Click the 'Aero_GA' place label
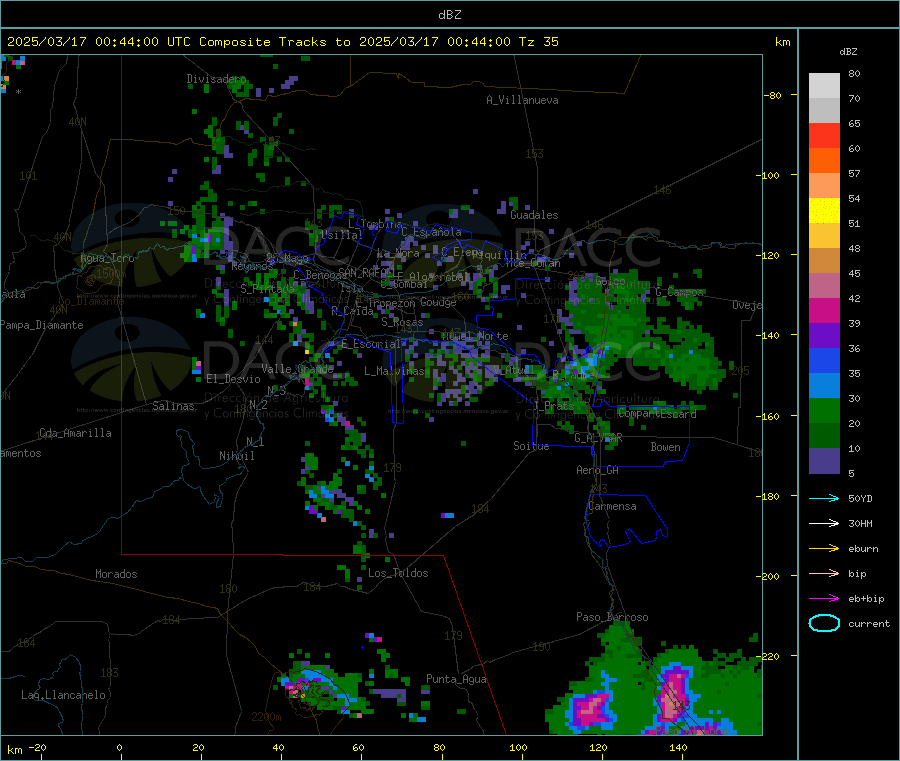 pyautogui.click(x=597, y=470)
